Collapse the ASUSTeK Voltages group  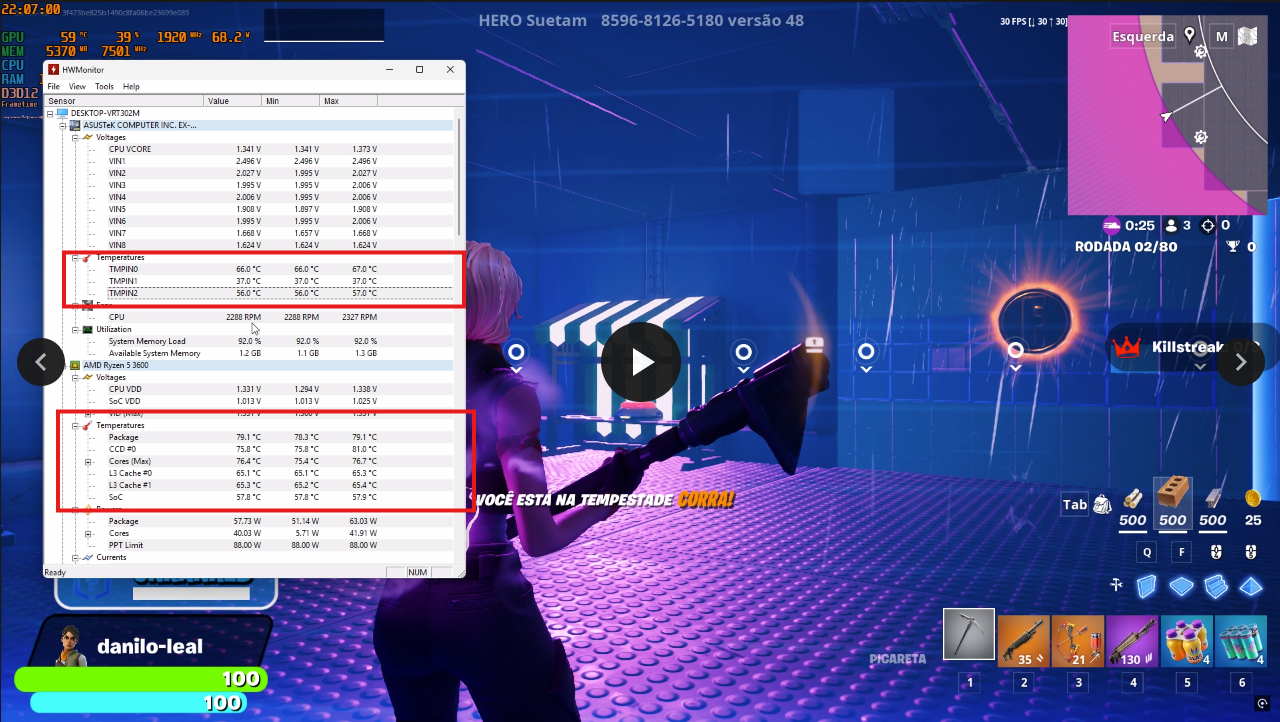[75, 137]
